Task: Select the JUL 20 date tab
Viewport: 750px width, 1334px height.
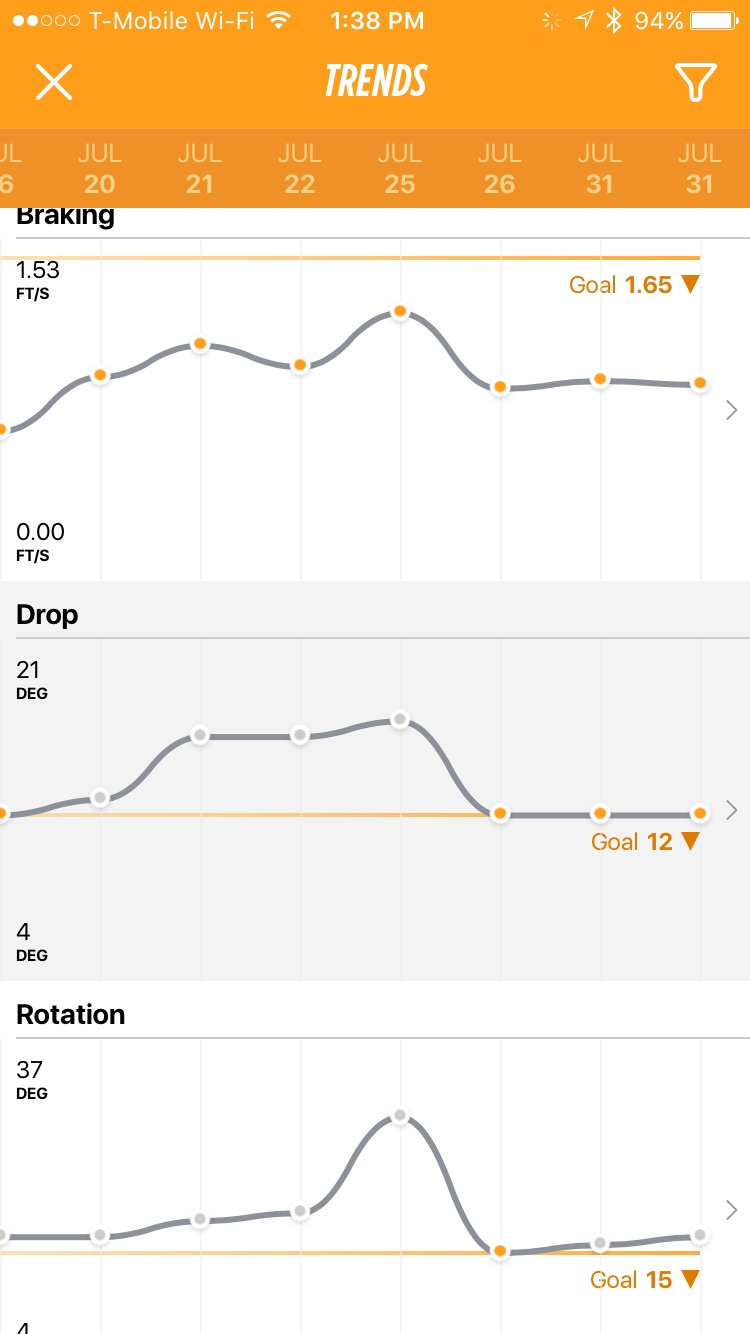Action: [99, 165]
